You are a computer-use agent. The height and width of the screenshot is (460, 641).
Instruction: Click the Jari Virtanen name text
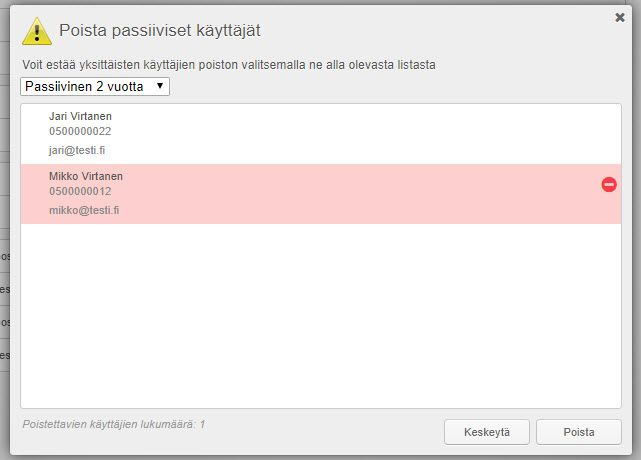(80, 116)
